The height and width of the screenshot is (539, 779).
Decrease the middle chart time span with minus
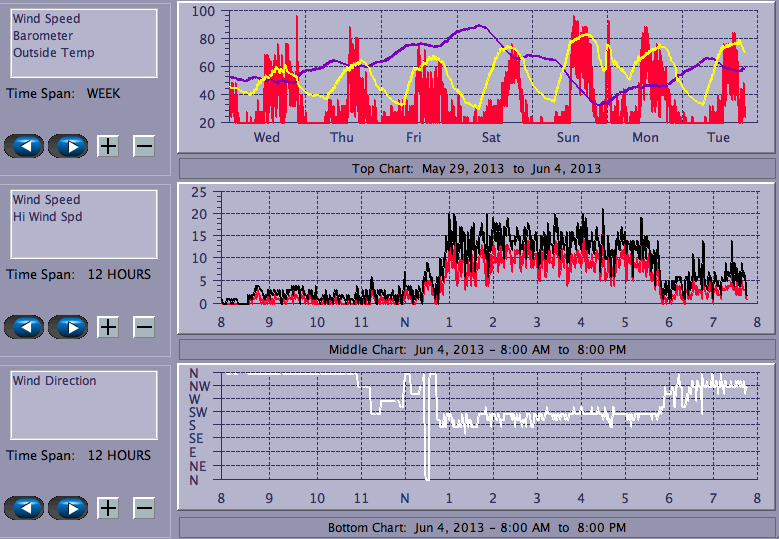[144, 327]
